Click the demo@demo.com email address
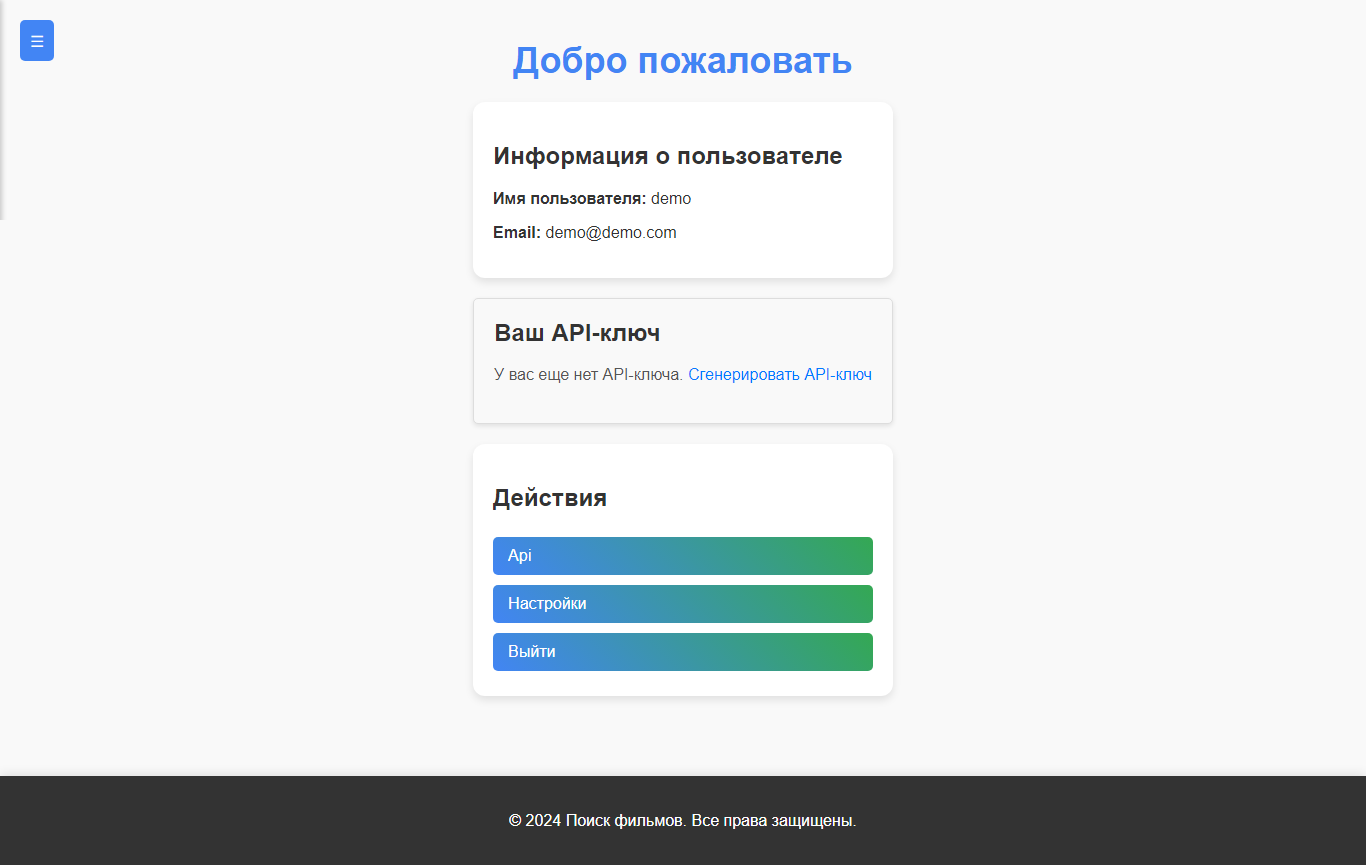Screen dimensions: 1366x866 click(x=611, y=233)
